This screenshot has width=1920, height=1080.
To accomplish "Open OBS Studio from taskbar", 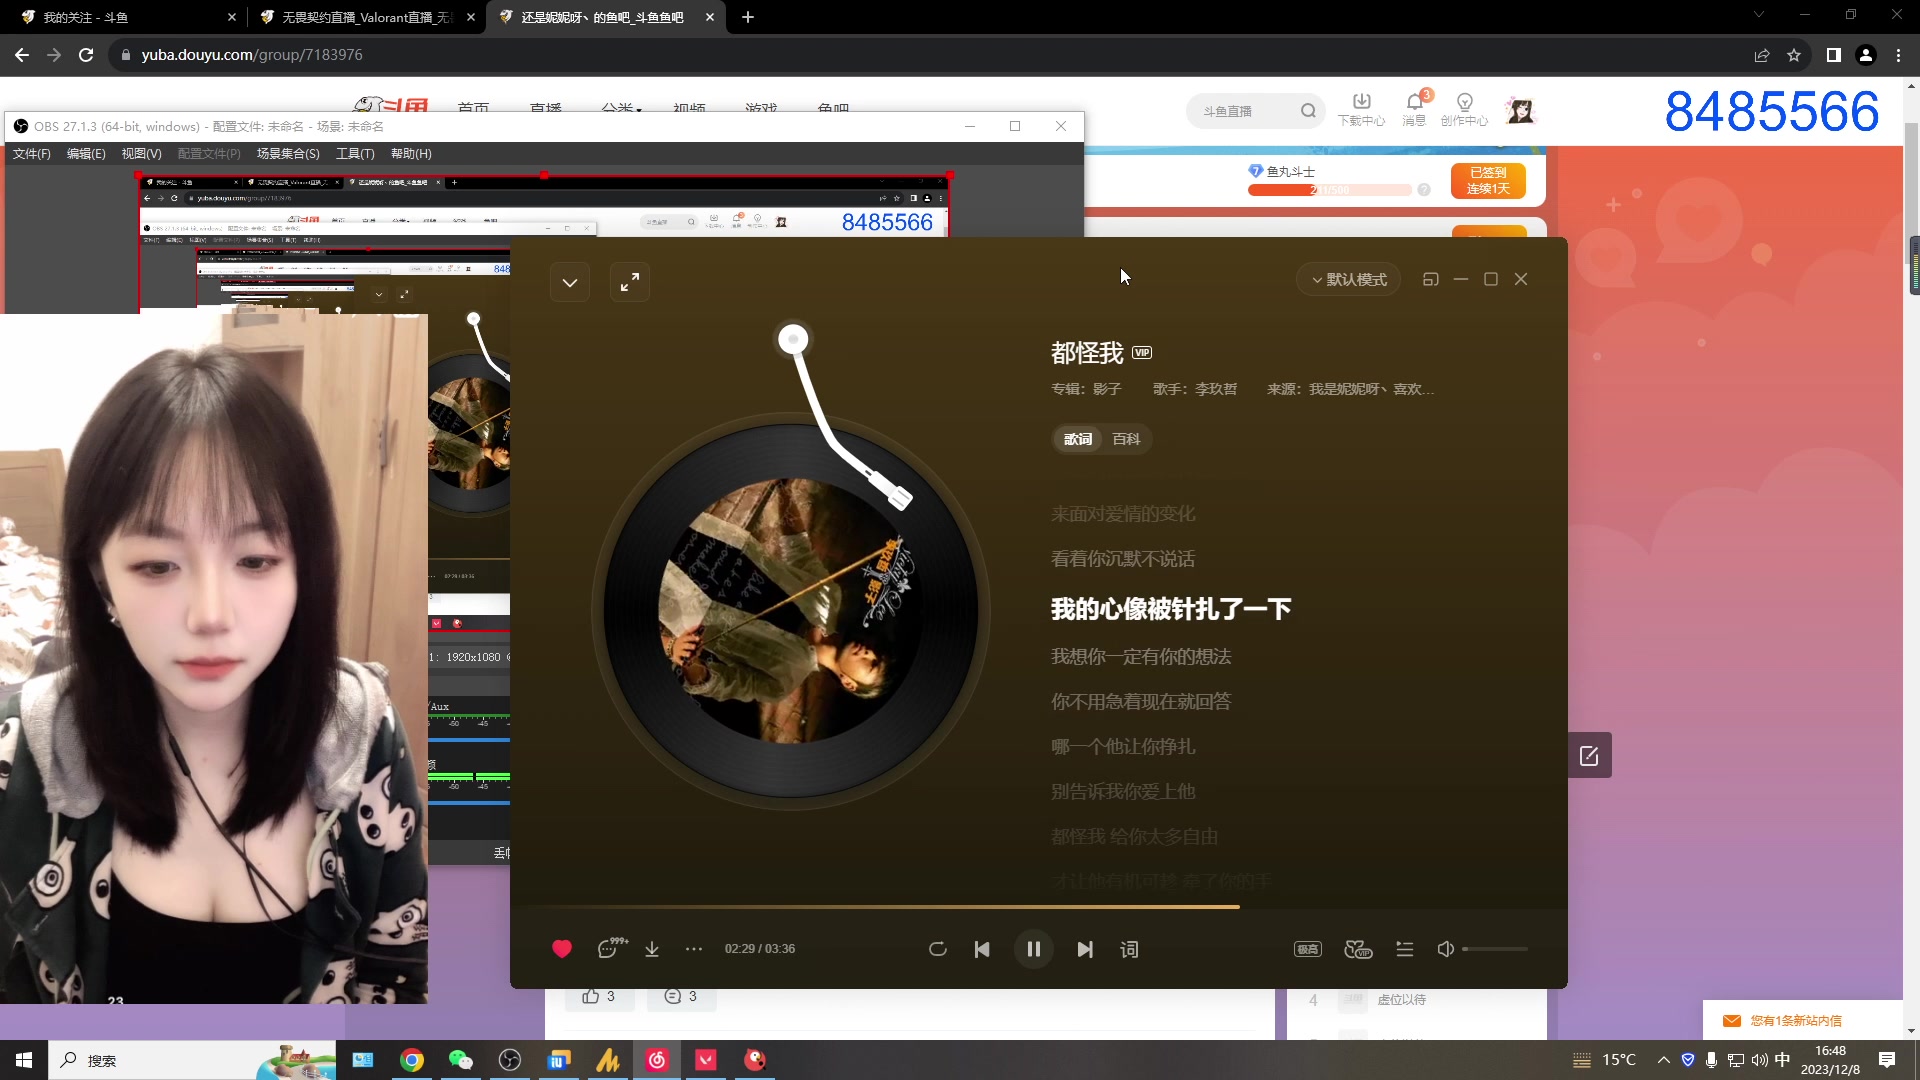I will click(x=510, y=1060).
